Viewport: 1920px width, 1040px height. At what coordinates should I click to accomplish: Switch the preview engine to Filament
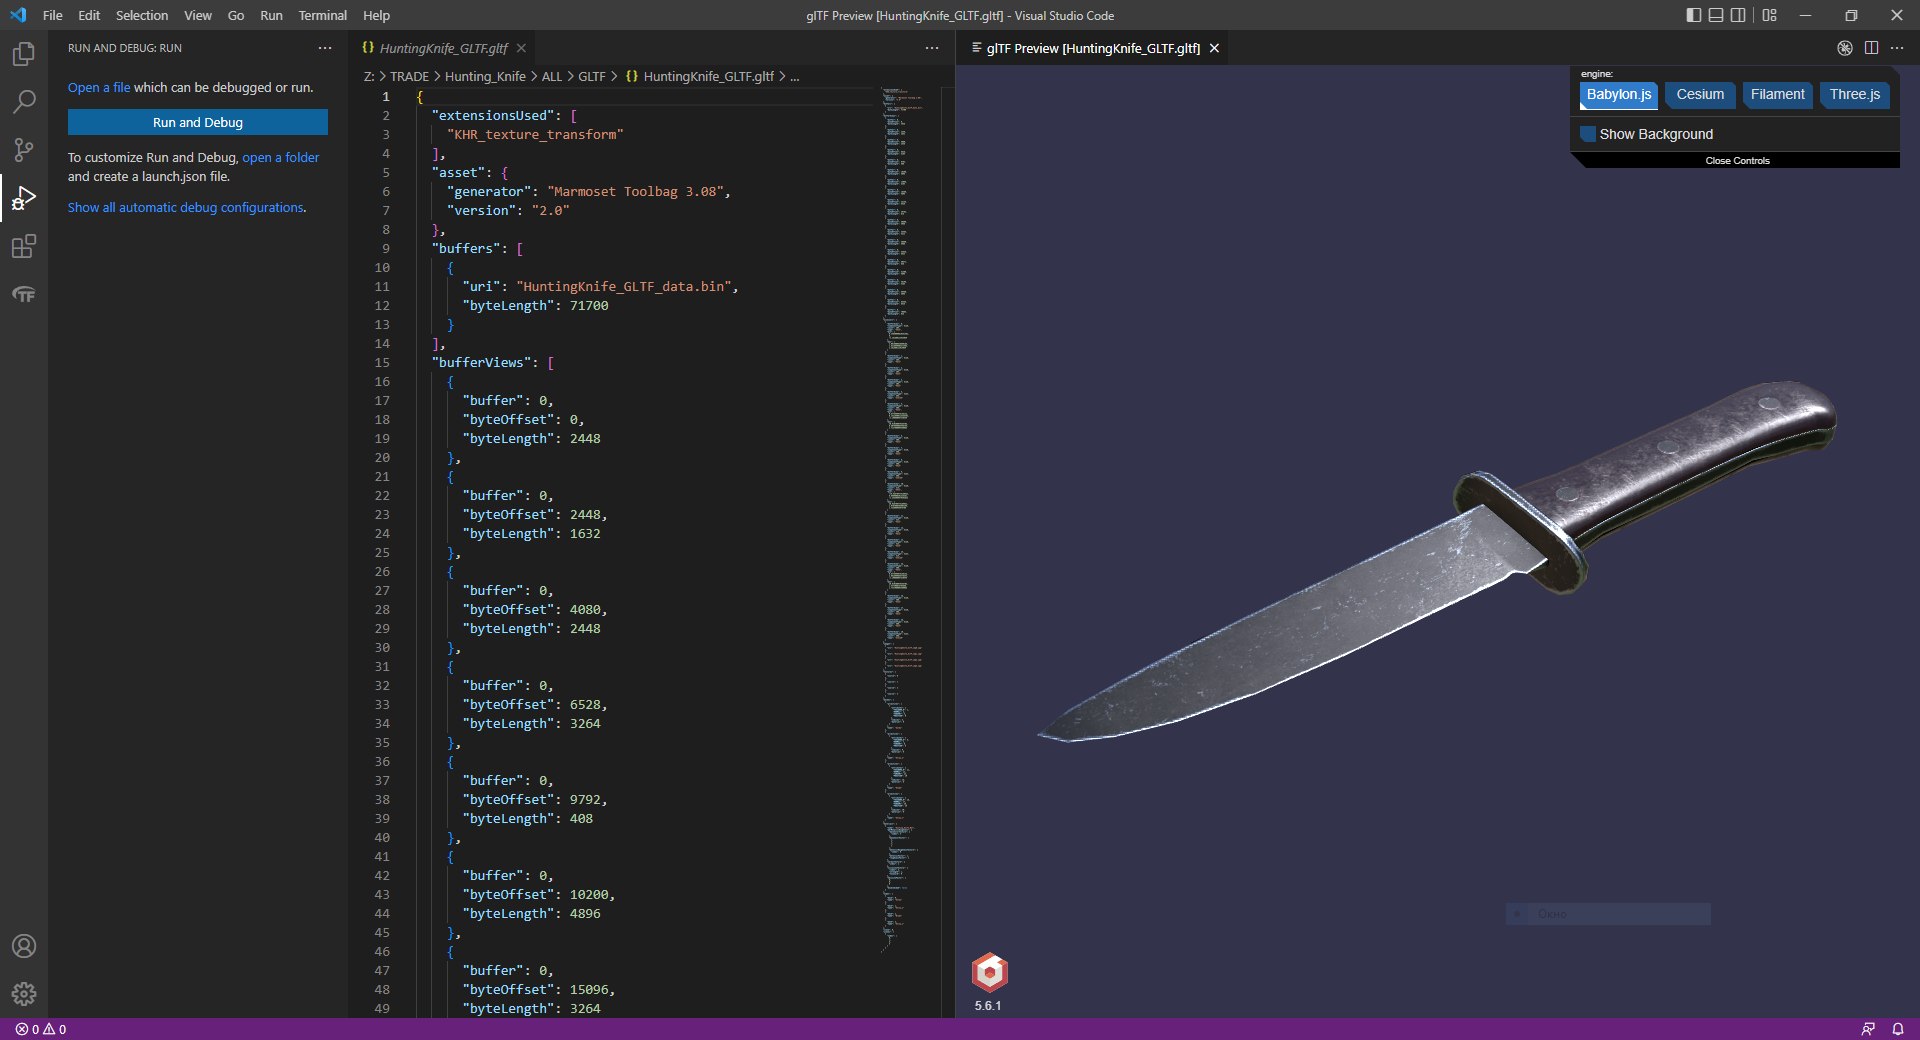point(1777,95)
